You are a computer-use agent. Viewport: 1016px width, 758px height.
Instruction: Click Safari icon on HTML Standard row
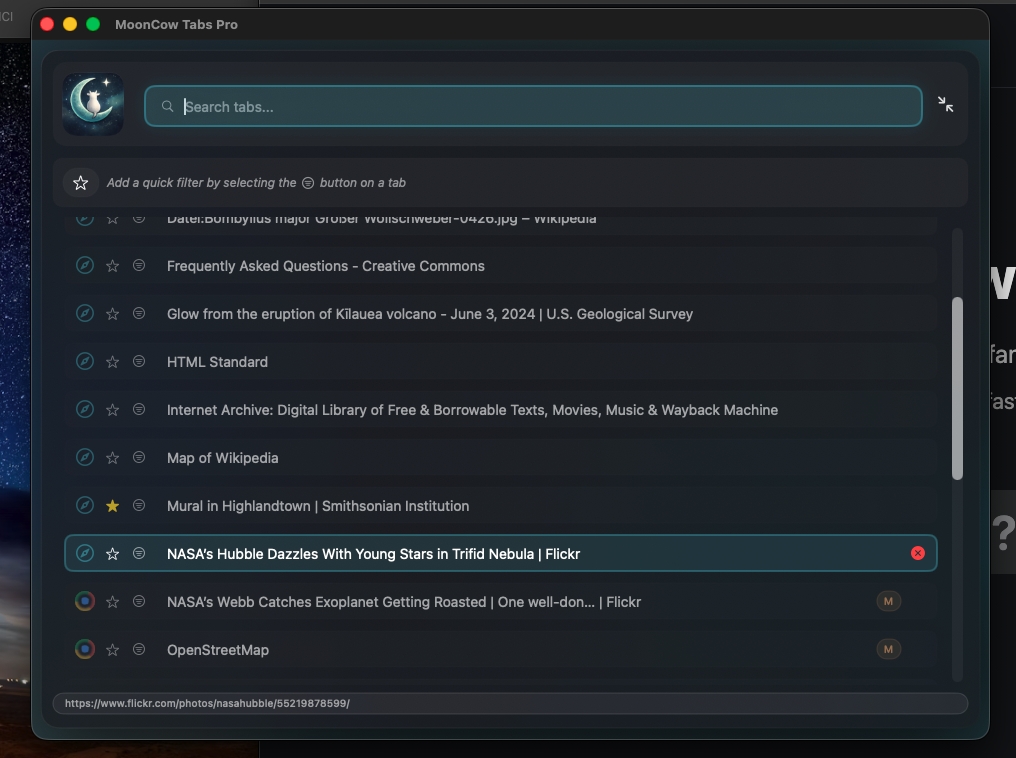tap(85, 362)
